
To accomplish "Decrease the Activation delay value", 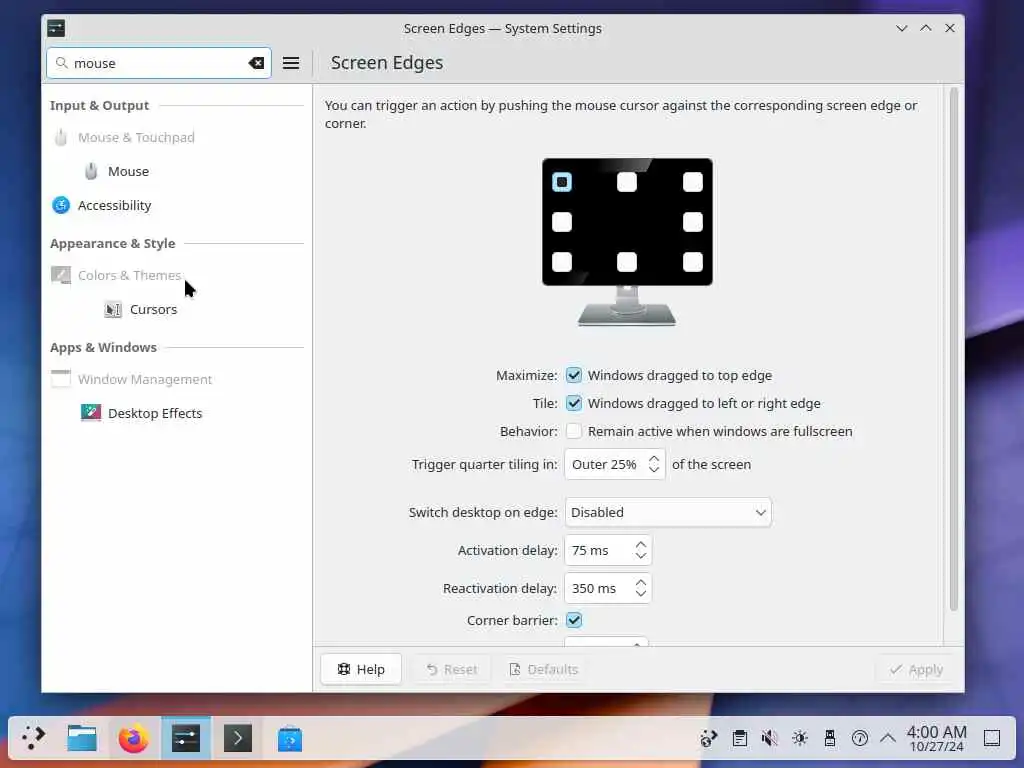I will click(x=641, y=556).
